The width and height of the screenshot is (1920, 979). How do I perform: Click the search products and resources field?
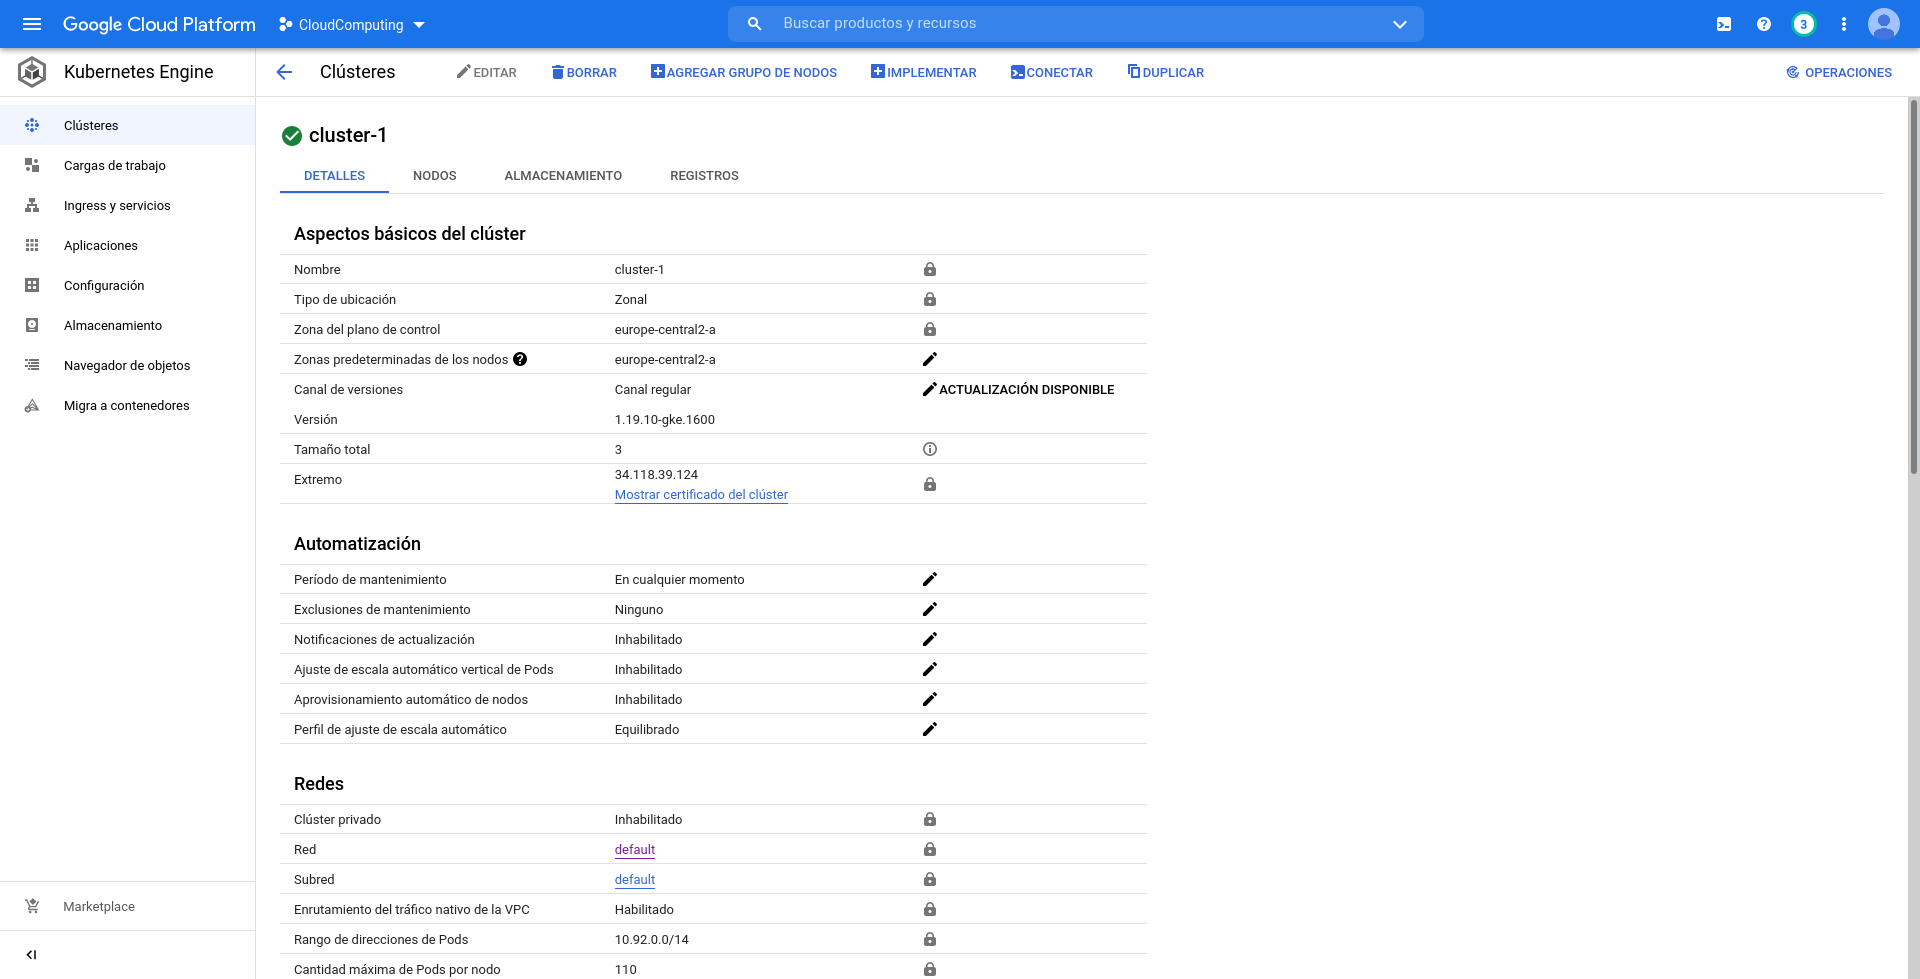(1075, 24)
